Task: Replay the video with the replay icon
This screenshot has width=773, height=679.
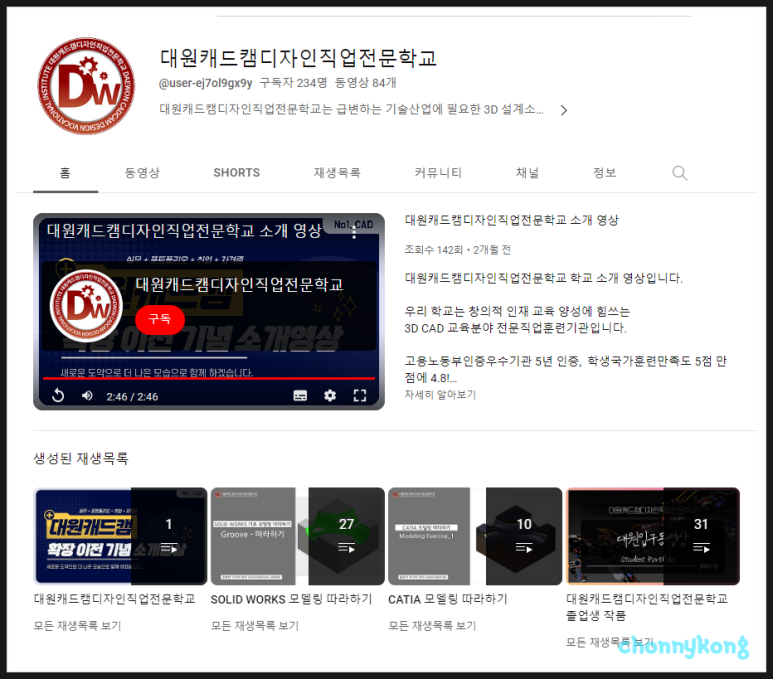Action: [58, 395]
